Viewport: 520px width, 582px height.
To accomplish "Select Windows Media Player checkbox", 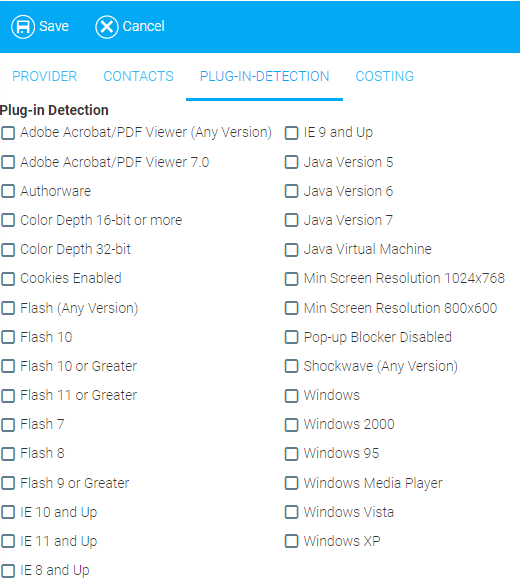I will (291, 483).
